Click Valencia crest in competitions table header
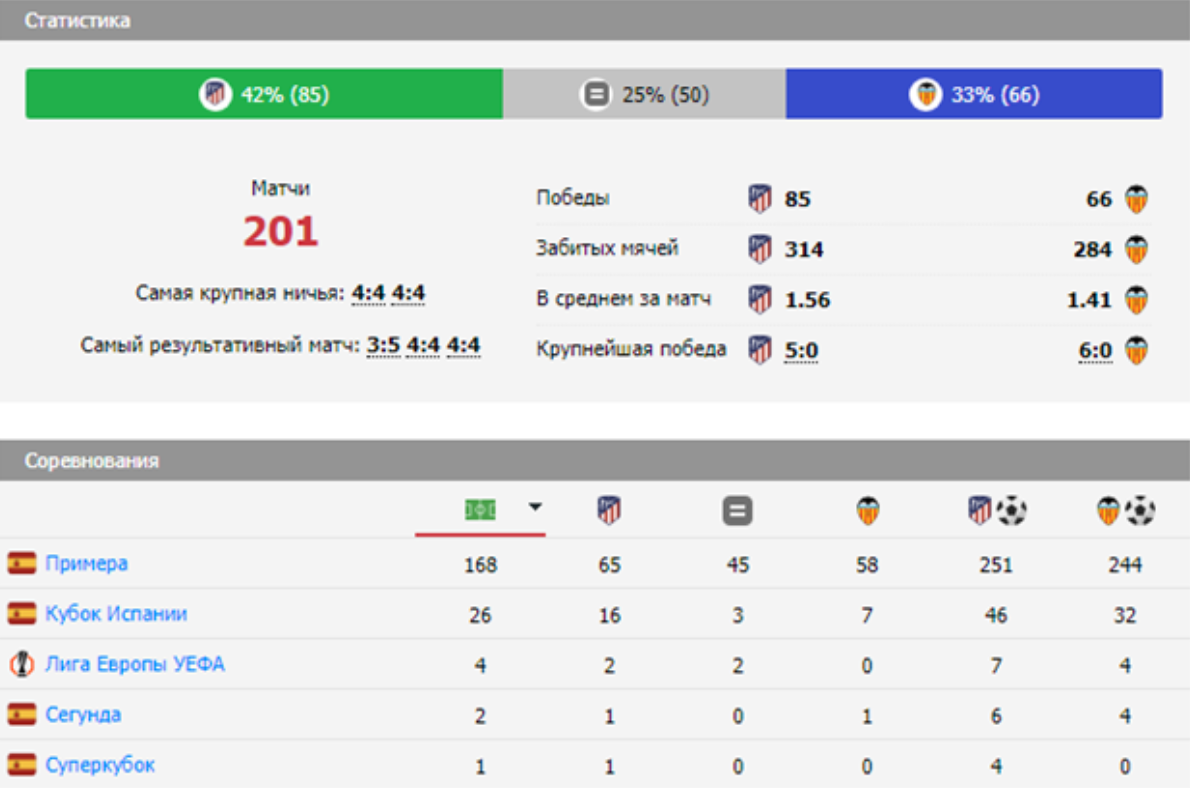The width and height of the screenshot is (1190, 788). coord(867,512)
